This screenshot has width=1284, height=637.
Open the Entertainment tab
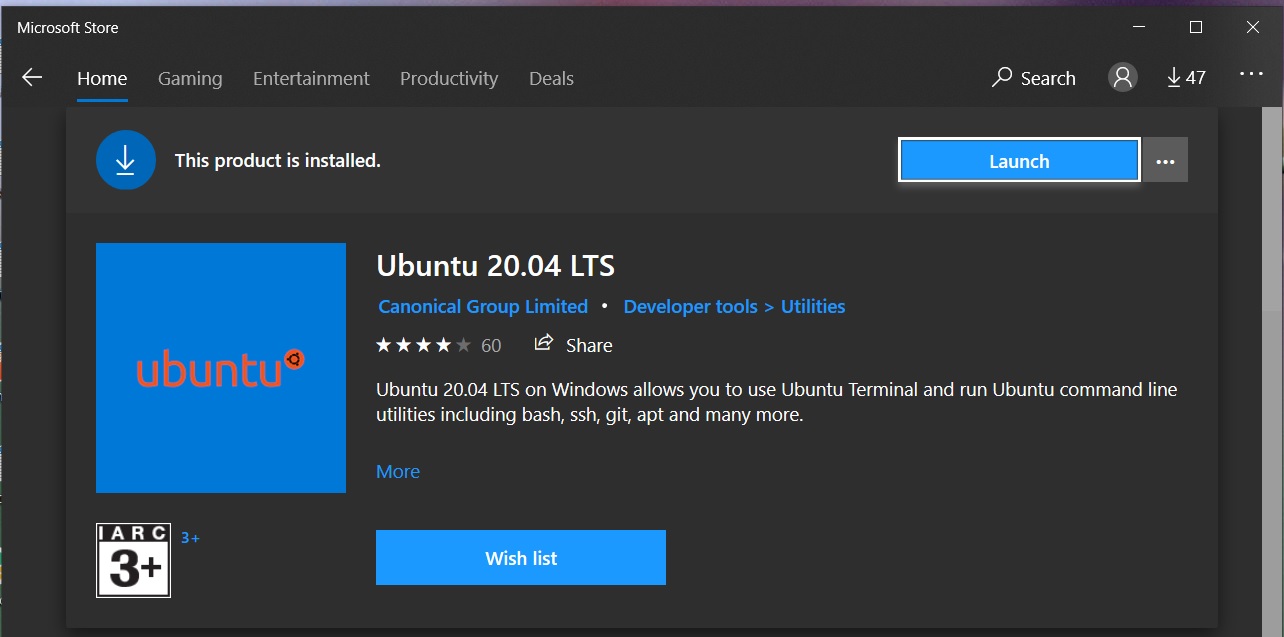click(311, 78)
